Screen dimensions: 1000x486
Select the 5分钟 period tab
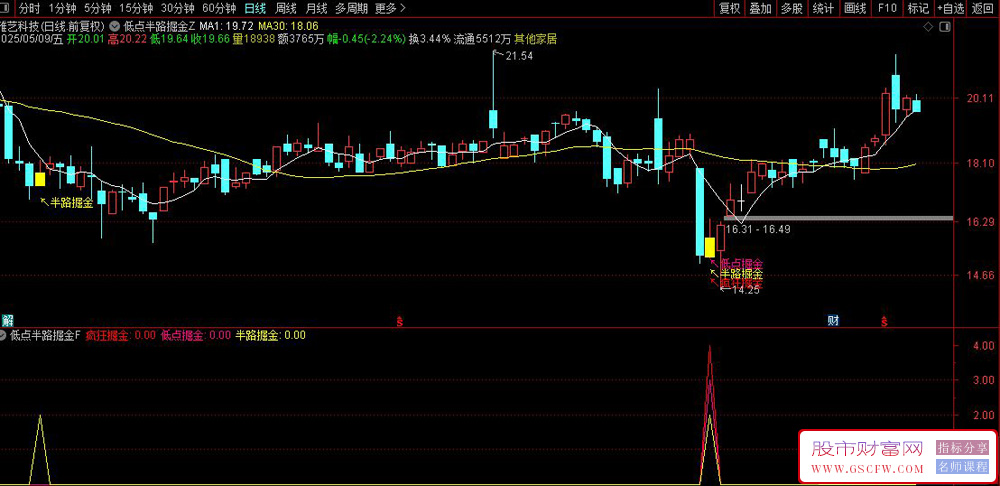click(x=98, y=8)
